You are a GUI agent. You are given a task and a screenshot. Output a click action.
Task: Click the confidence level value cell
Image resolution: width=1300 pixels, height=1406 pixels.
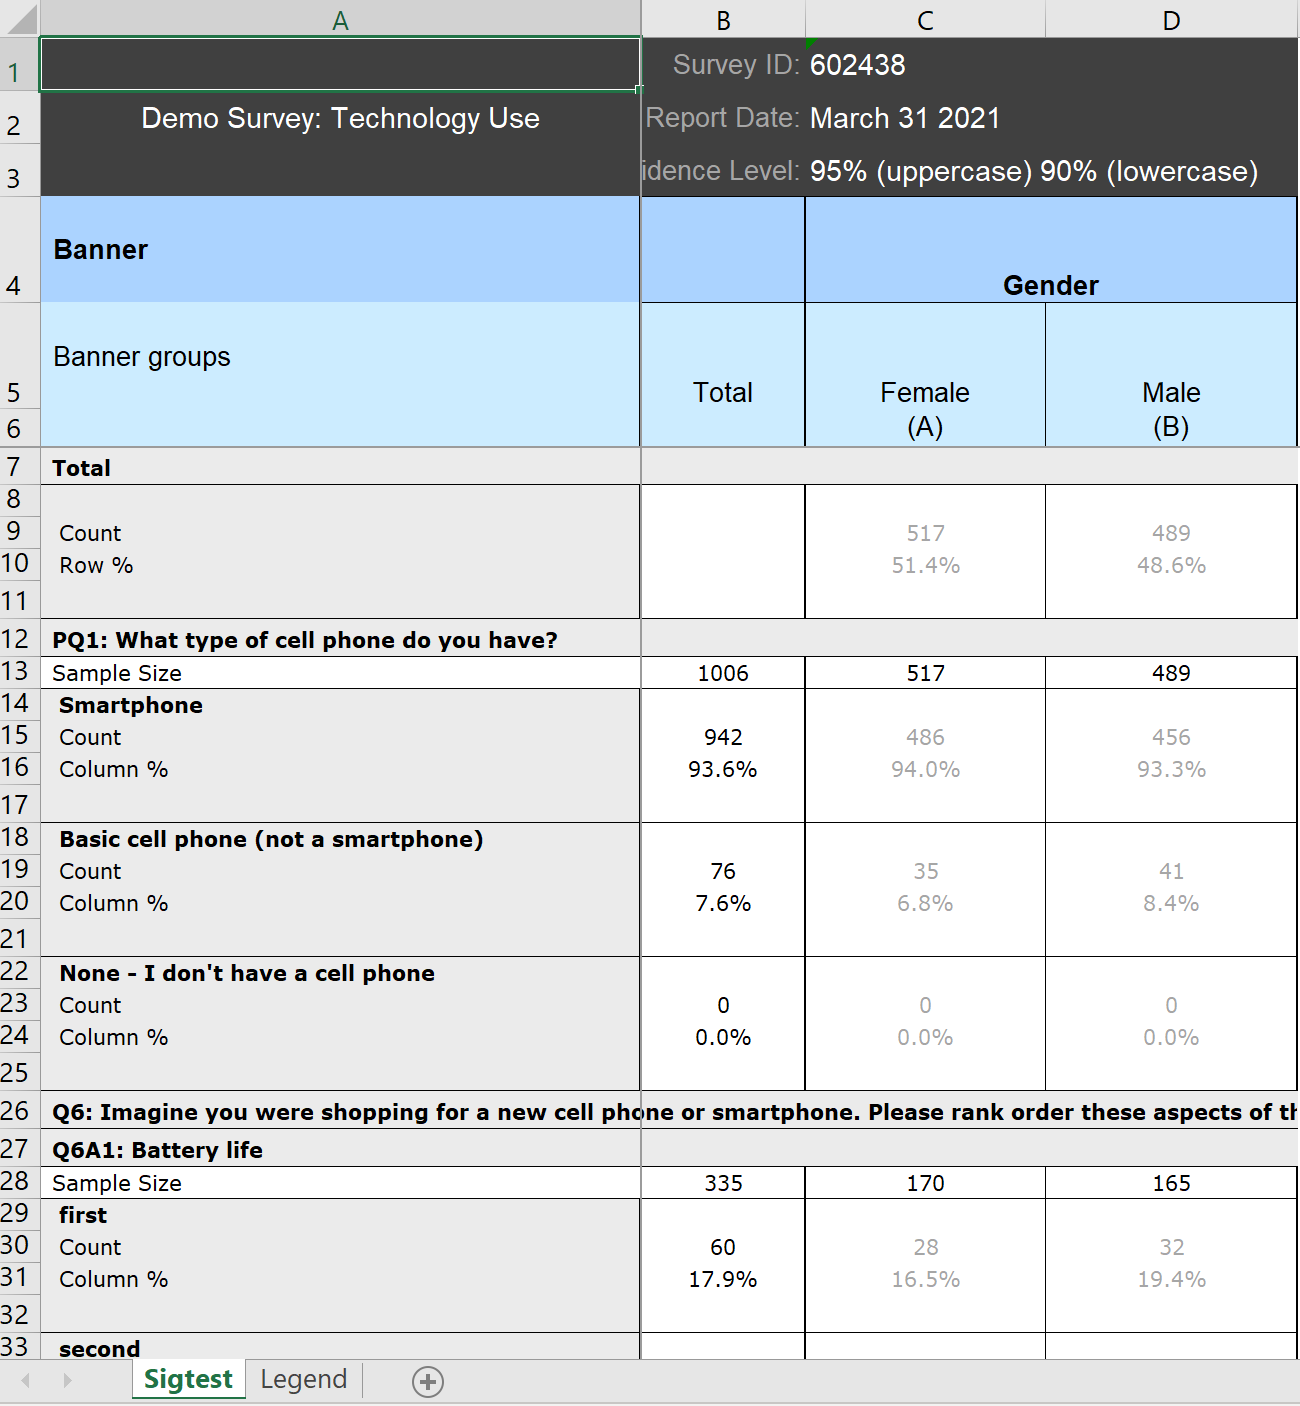pos(1034,171)
